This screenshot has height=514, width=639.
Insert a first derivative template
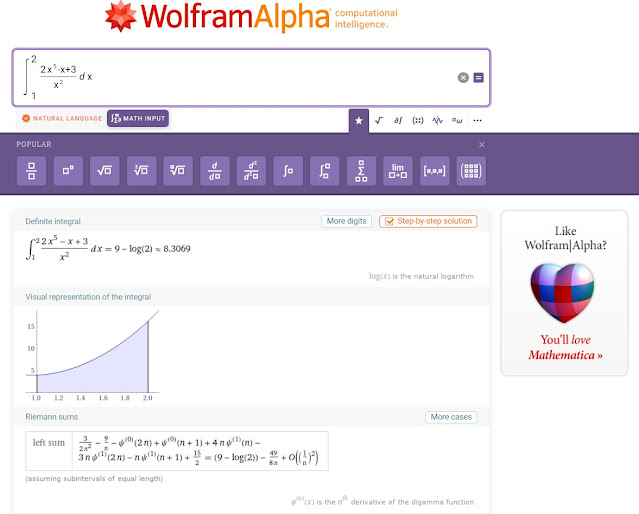pyautogui.click(x=215, y=171)
